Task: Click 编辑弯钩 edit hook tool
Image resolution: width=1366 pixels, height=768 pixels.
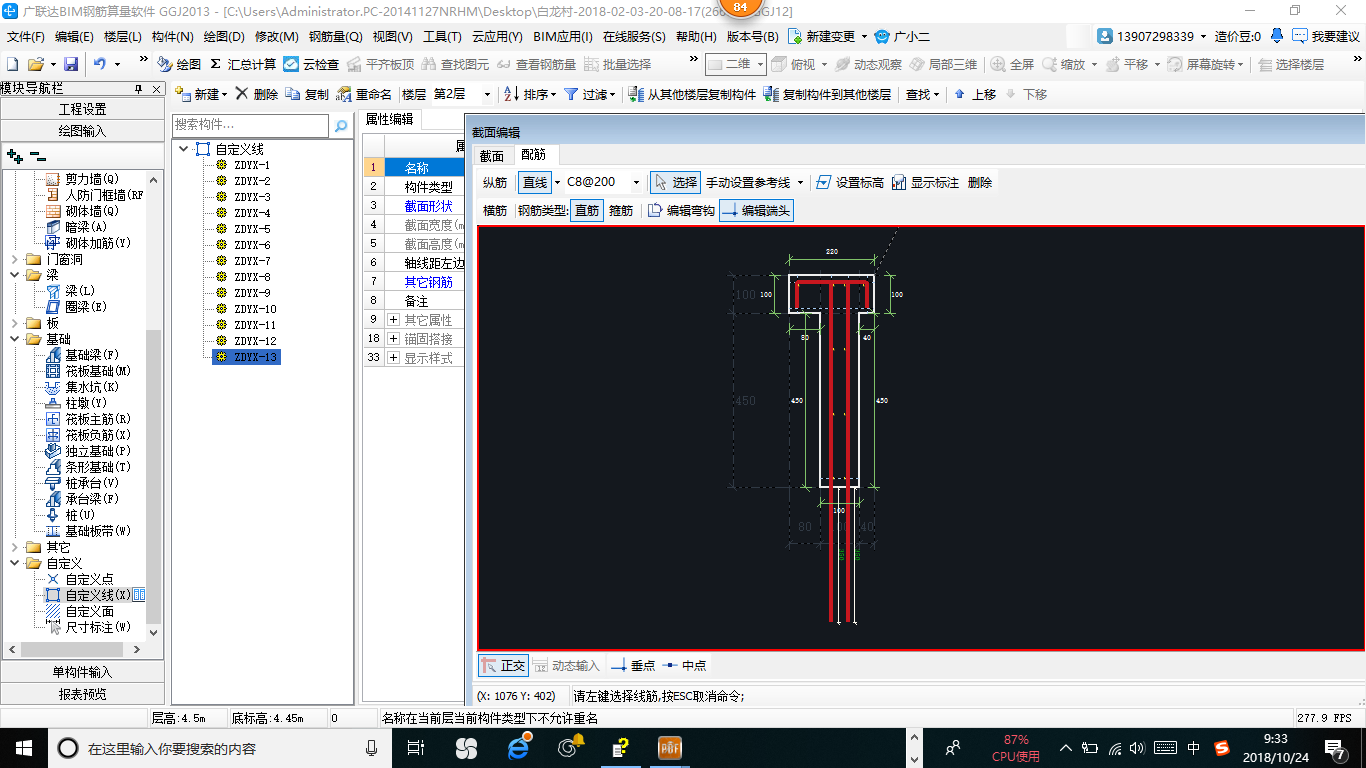Action: (x=681, y=210)
